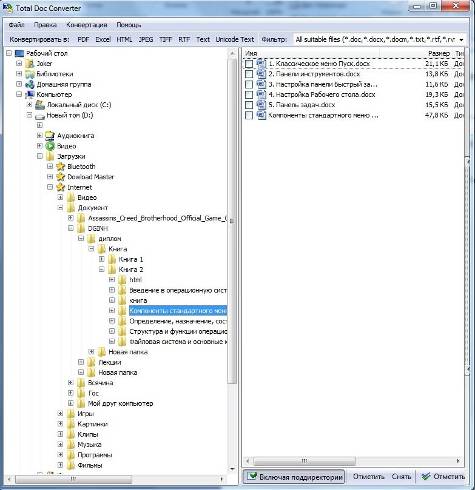The width and height of the screenshot is (475, 490).
Task: Click the docx icon of 3. Настройка панели
Action: (261, 84)
